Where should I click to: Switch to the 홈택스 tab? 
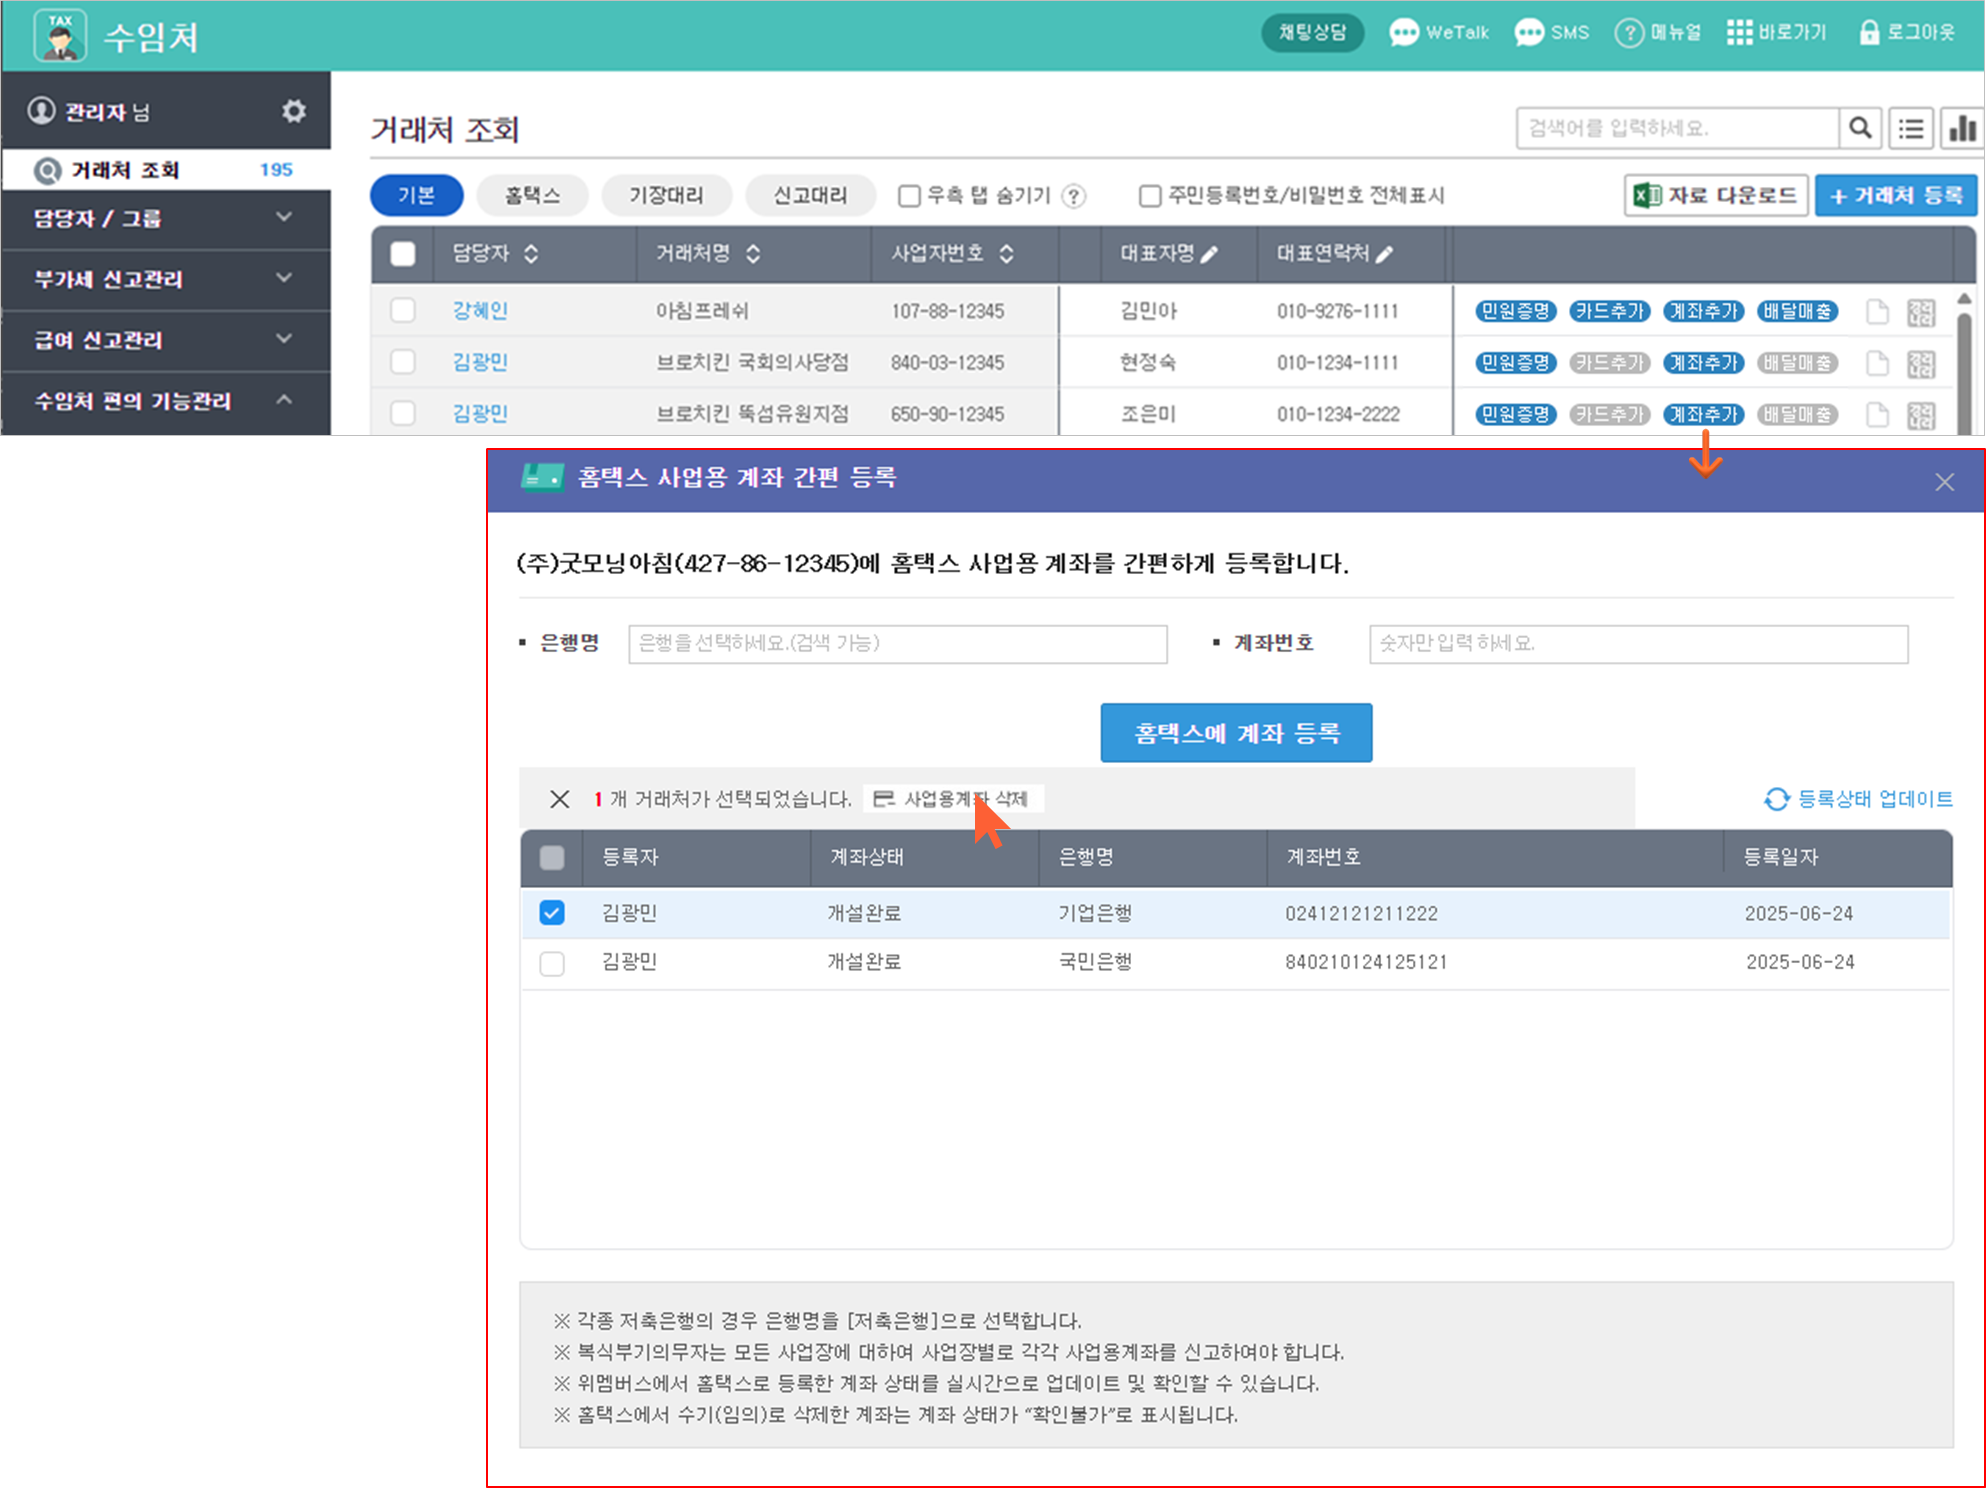tap(532, 195)
